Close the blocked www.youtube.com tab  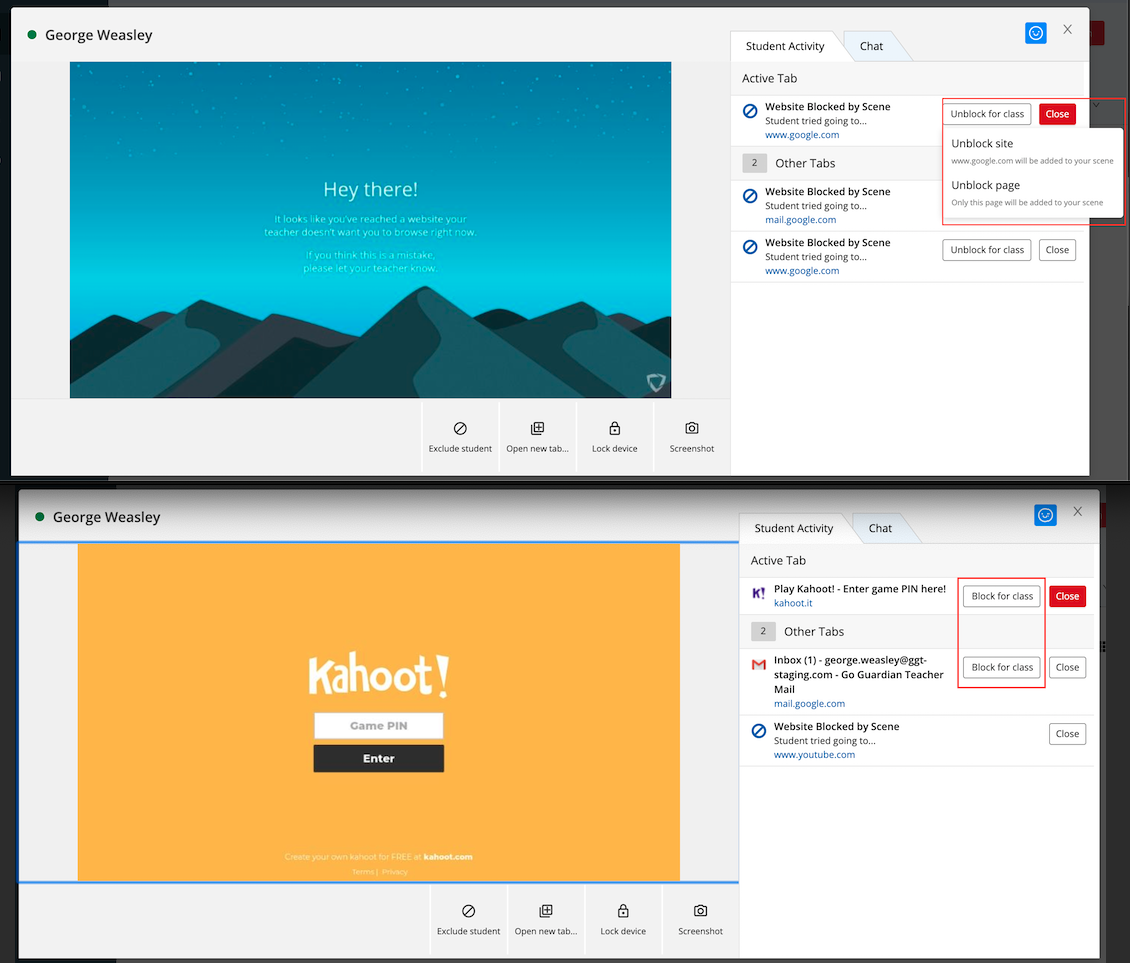1067,734
